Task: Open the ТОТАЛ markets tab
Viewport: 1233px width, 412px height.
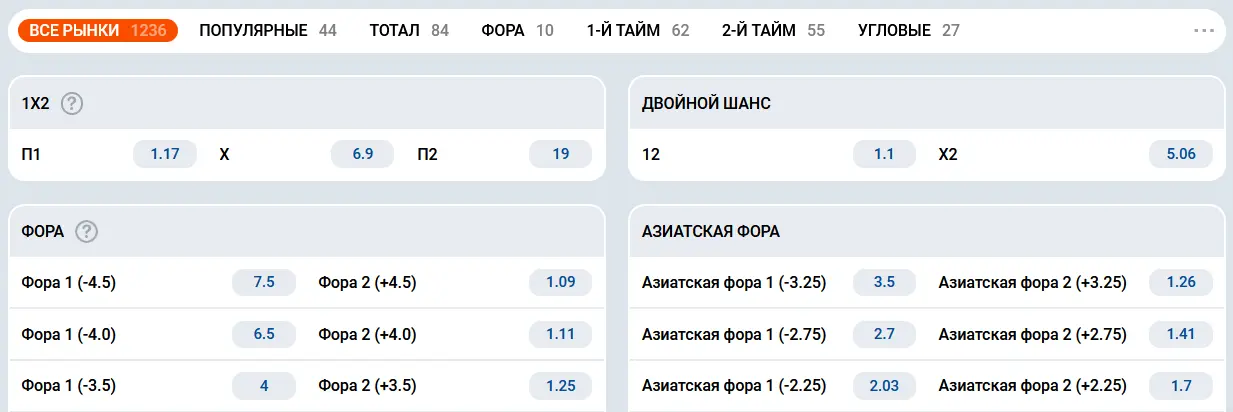Action: [408, 30]
